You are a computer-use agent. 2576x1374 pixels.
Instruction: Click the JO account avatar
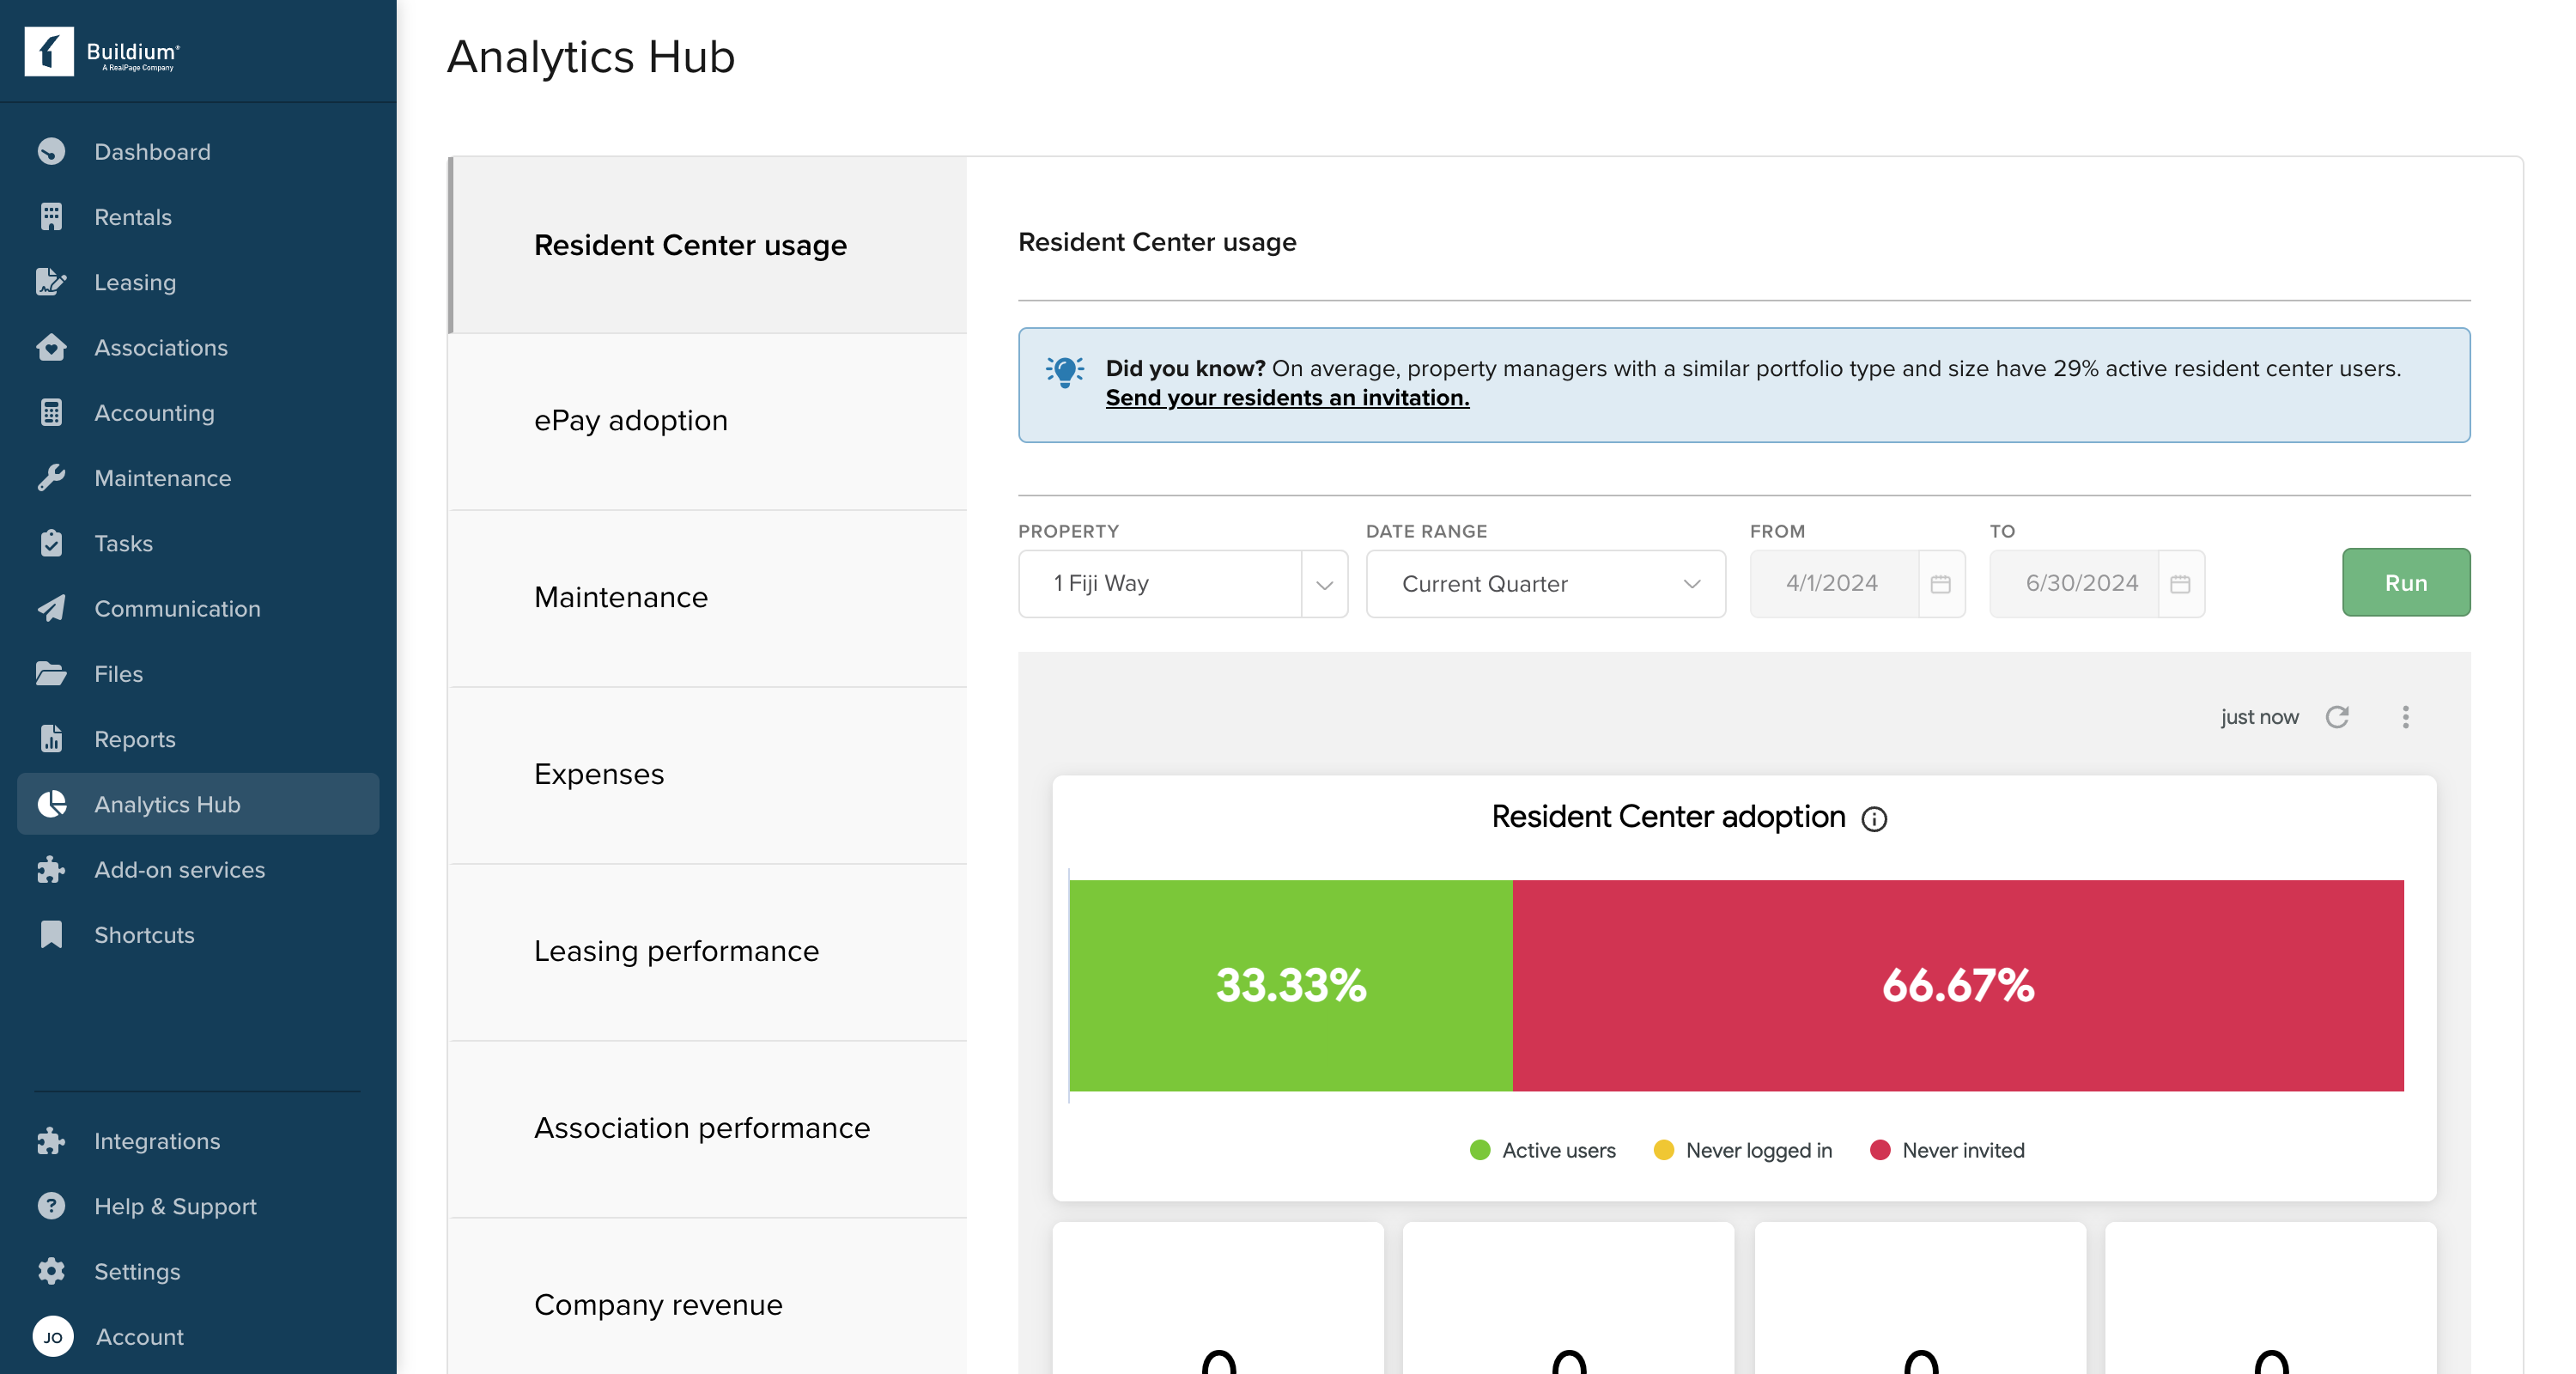(x=53, y=1336)
